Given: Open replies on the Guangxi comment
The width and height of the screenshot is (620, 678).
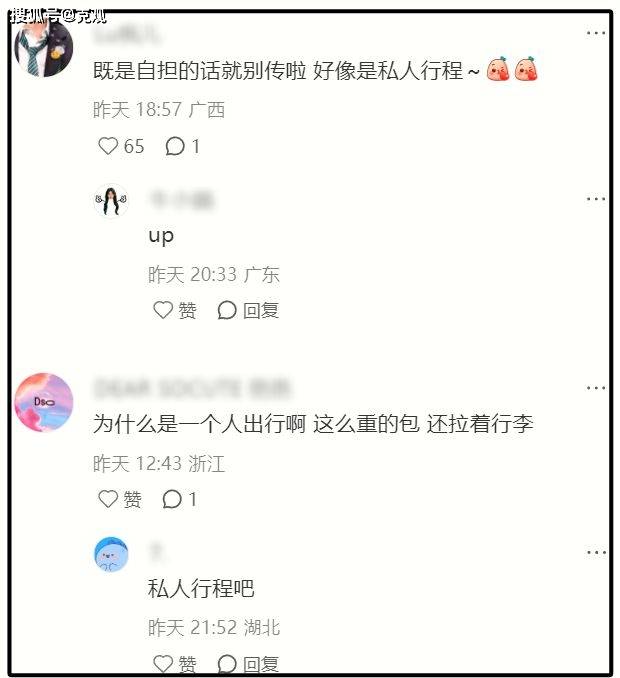Looking at the screenshot, I should [x=182, y=146].
